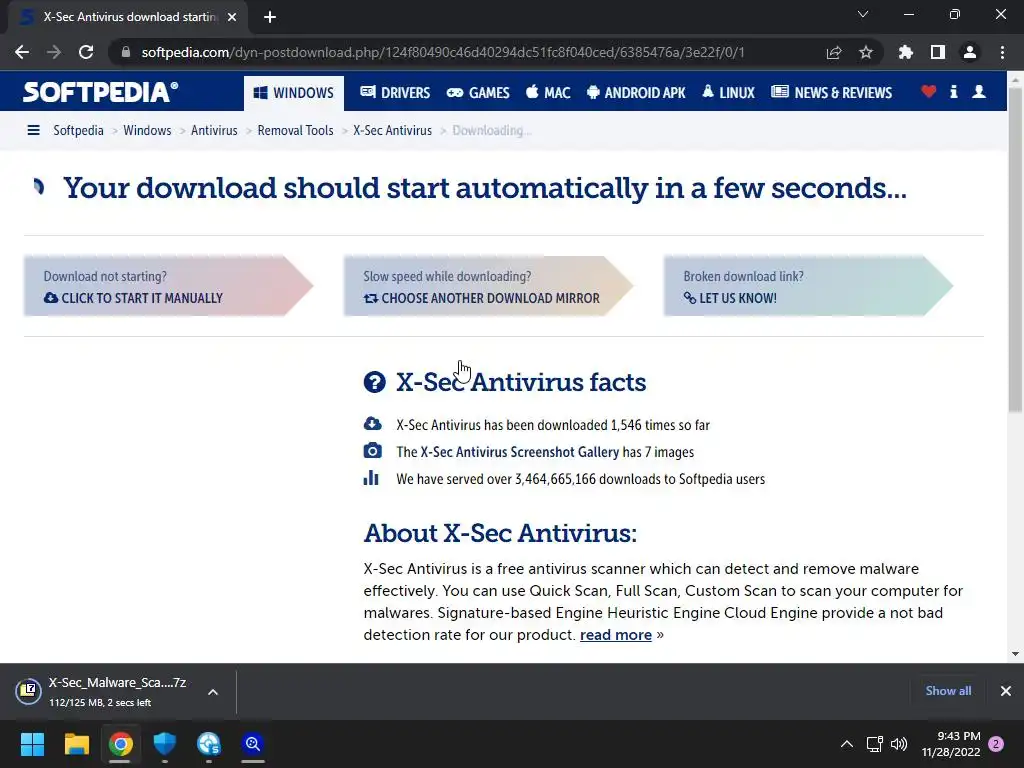Open the Chrome profile avatar
Image resolution: width=1024 pixels, height=768 pixels.
point(970,52)
